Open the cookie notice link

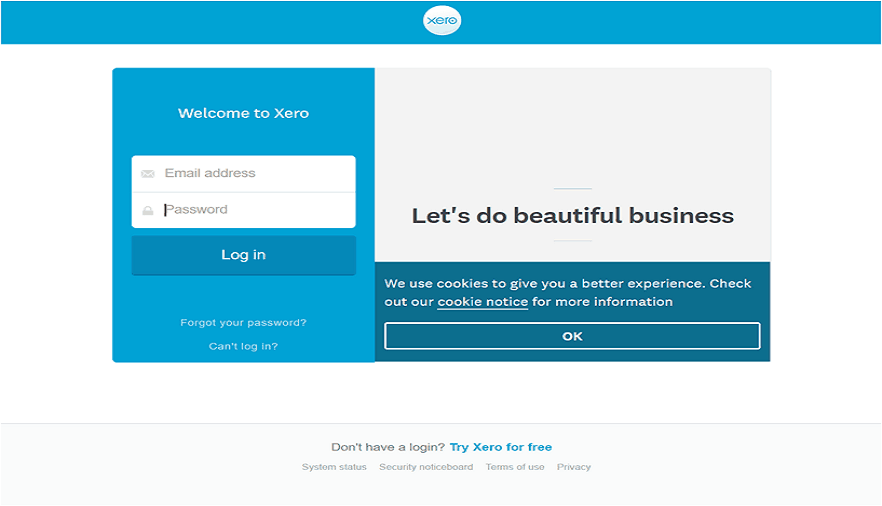(x=482, y=302)
